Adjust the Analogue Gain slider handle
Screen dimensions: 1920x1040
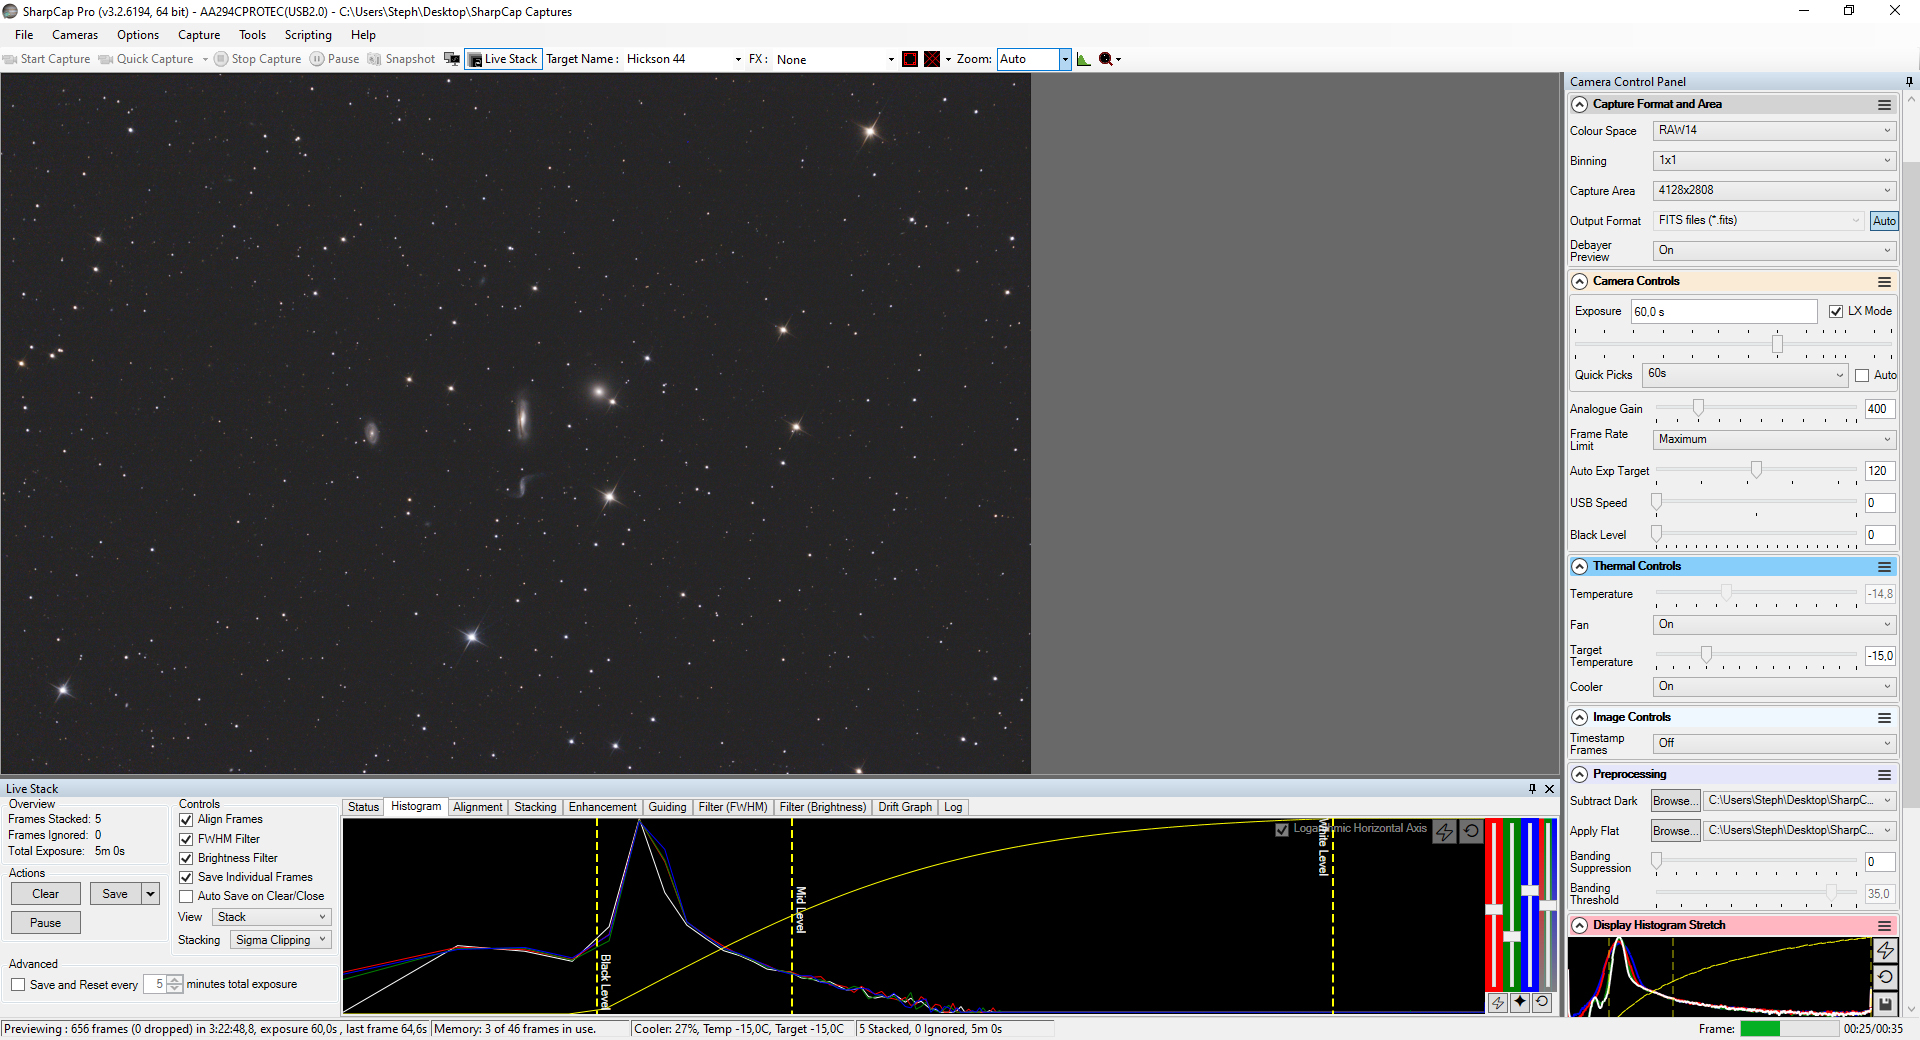pos(1698,408)
